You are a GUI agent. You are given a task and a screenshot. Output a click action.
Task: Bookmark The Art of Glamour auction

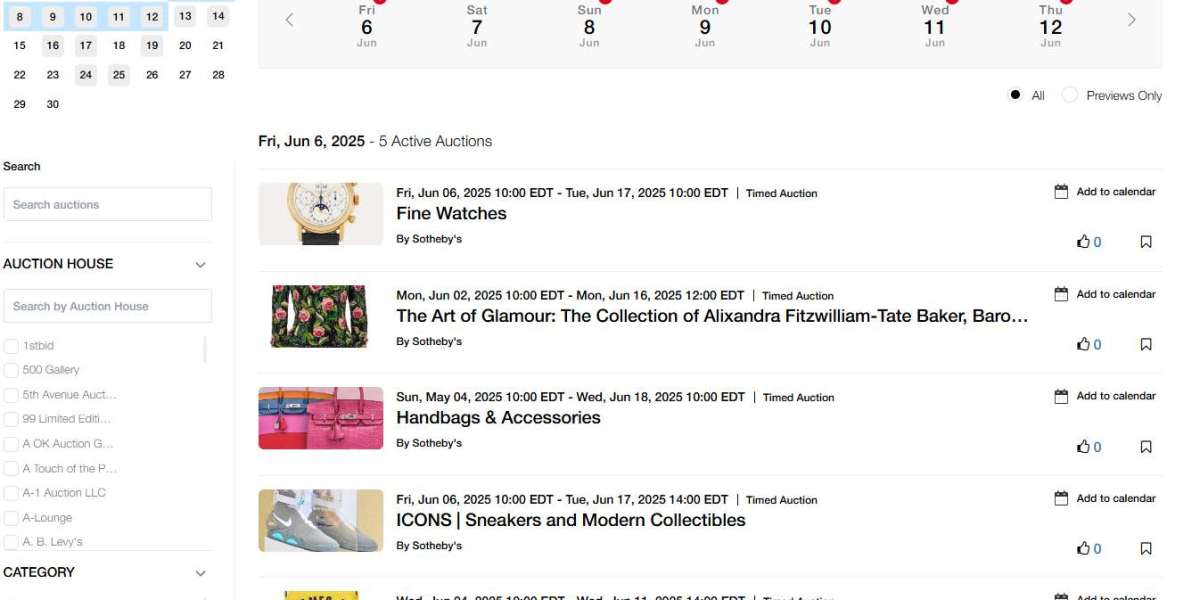(1146, 344)
